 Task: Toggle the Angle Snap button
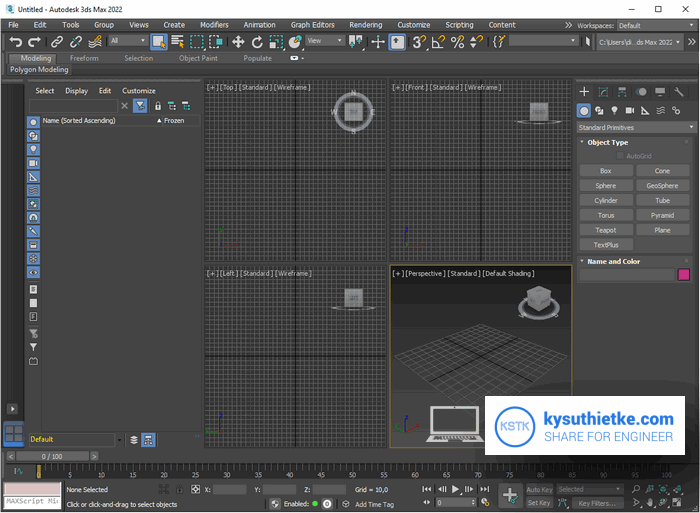pyautogui.click(x=438, y=42)
